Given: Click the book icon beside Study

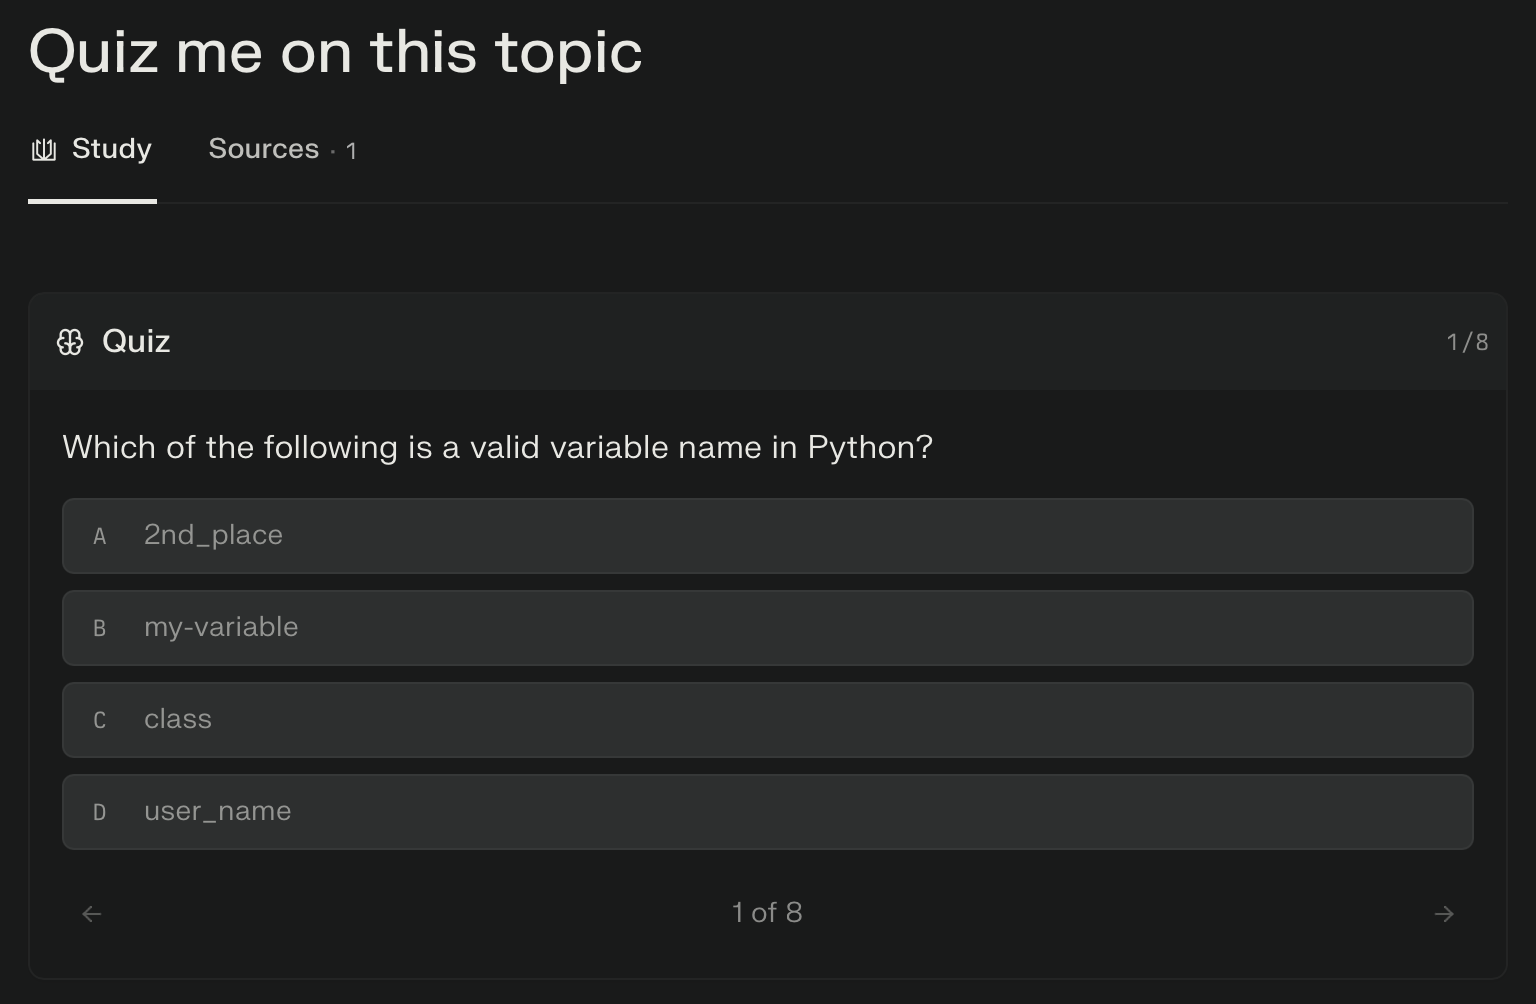Looking at the screenshot, I should tap(44, 150).
